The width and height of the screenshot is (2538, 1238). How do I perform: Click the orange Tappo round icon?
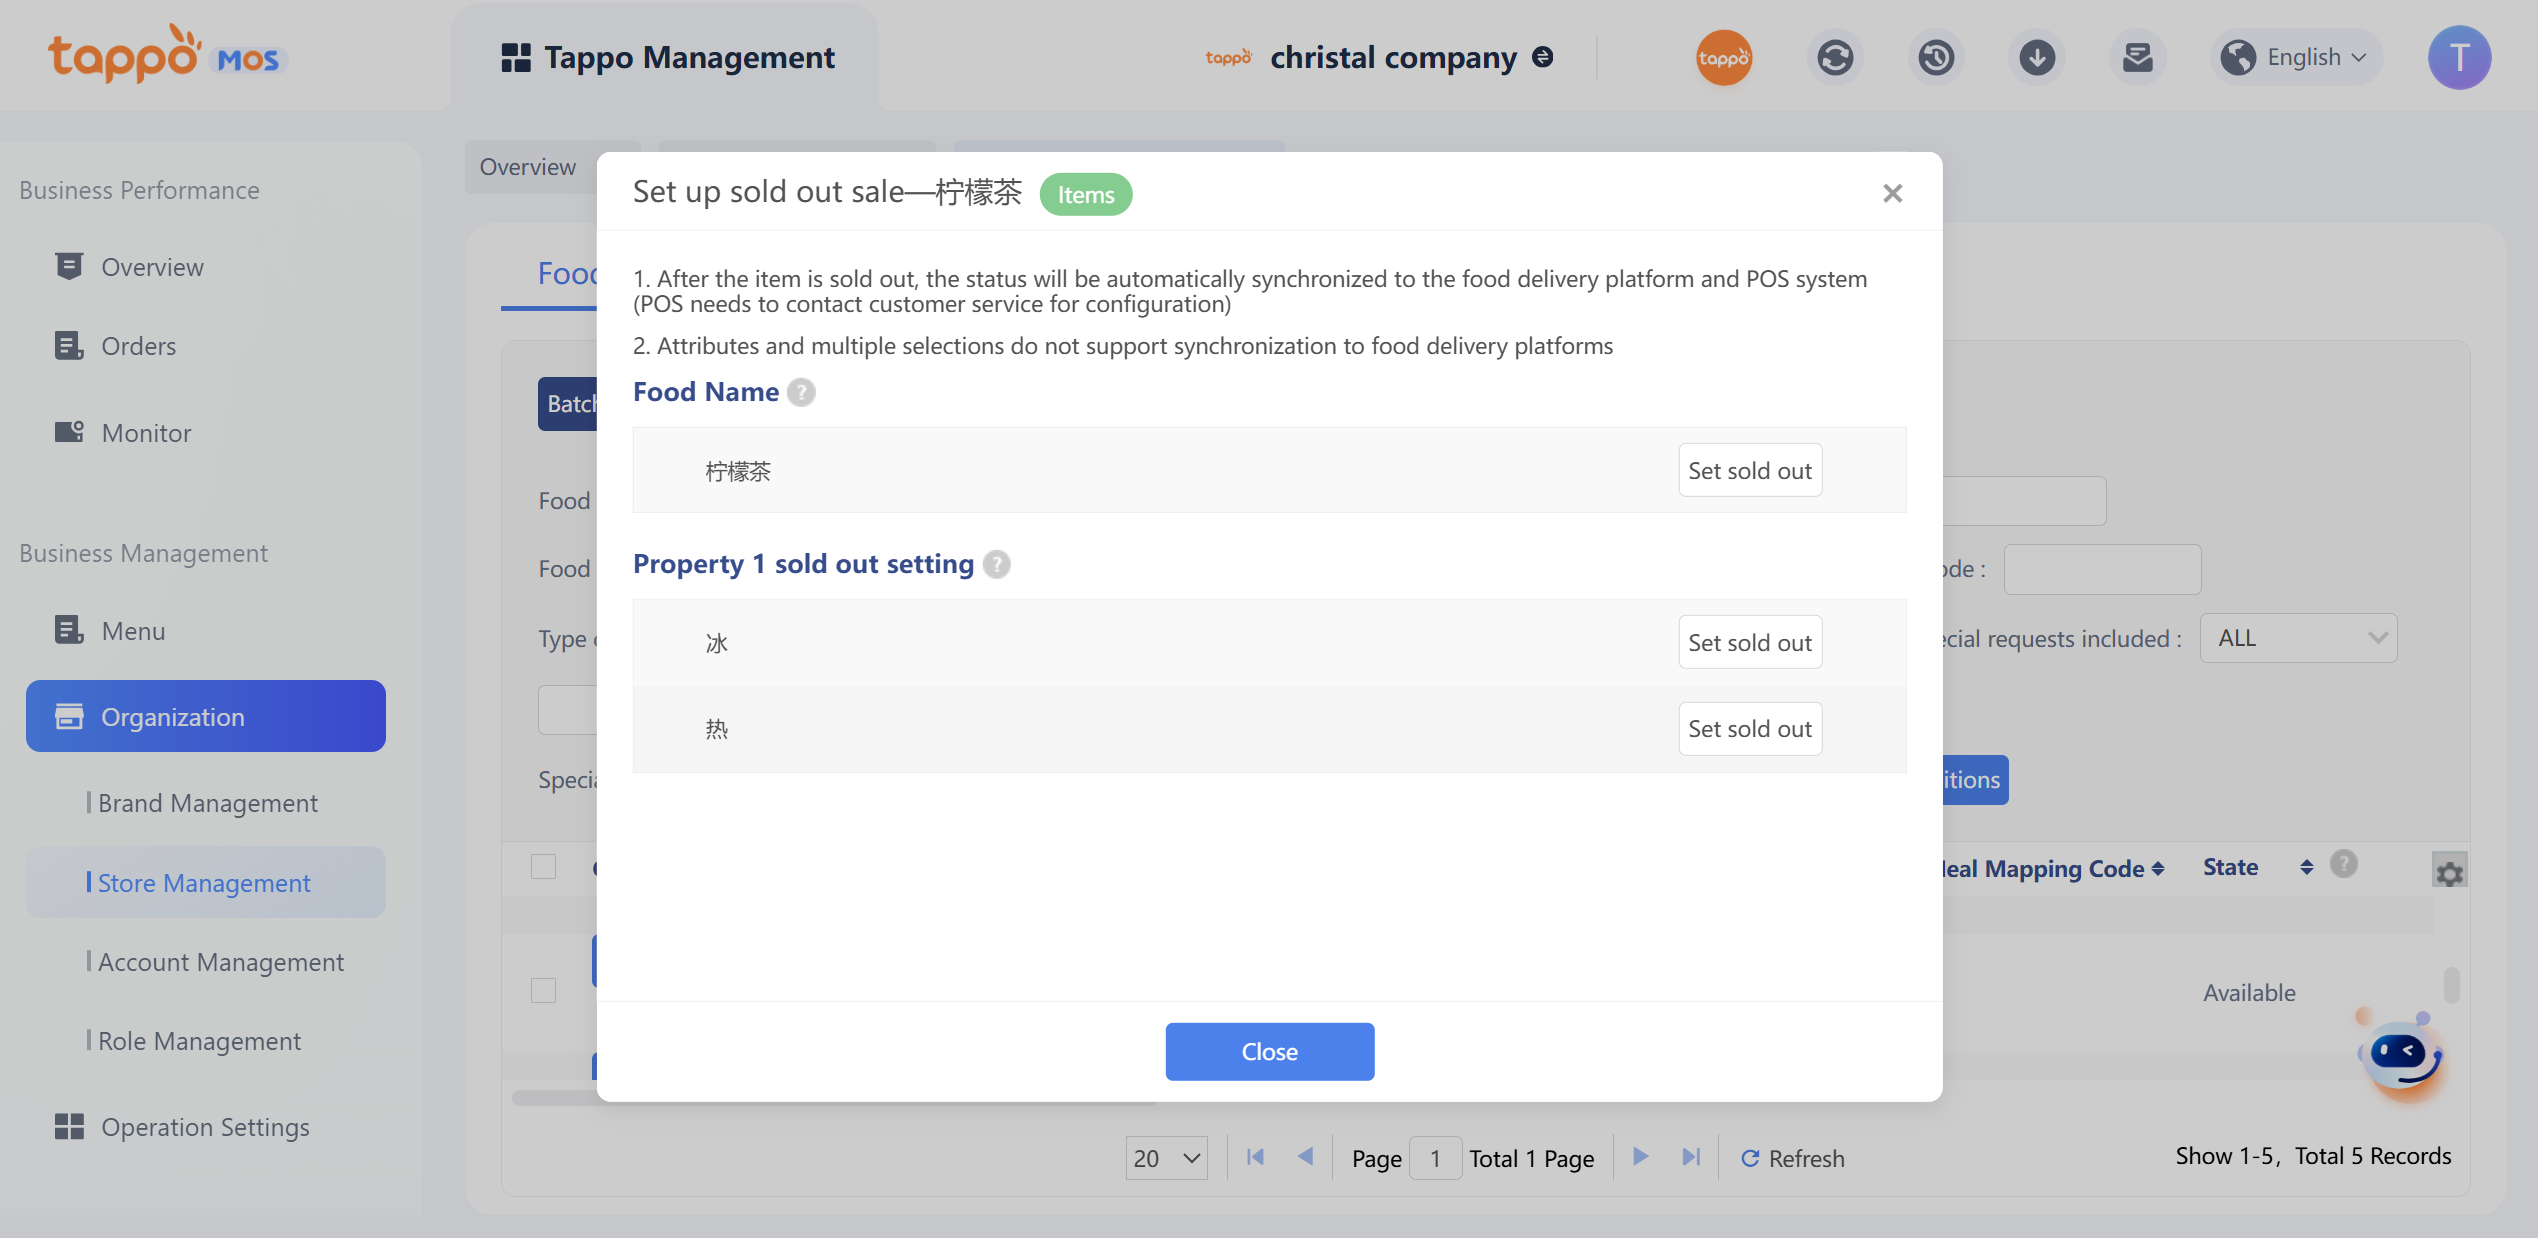tap(1723, 58)
